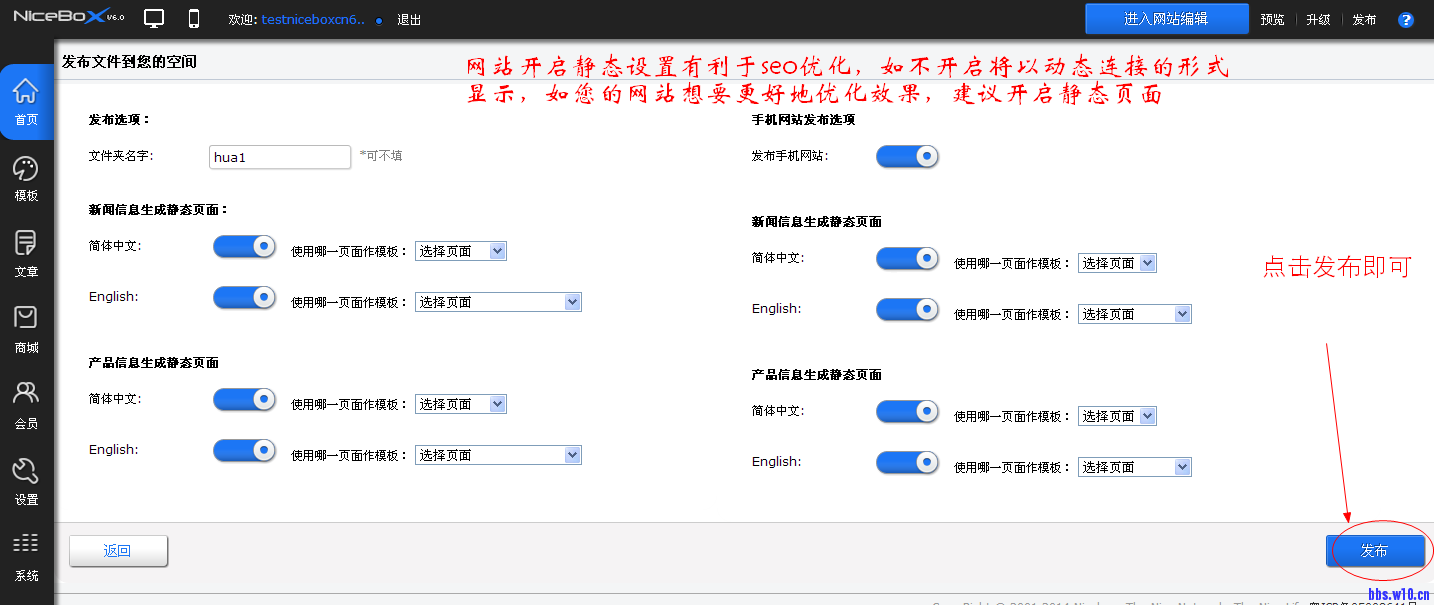
Task: Switch to desktop view with the monitor icon
Action: point(153,17)
